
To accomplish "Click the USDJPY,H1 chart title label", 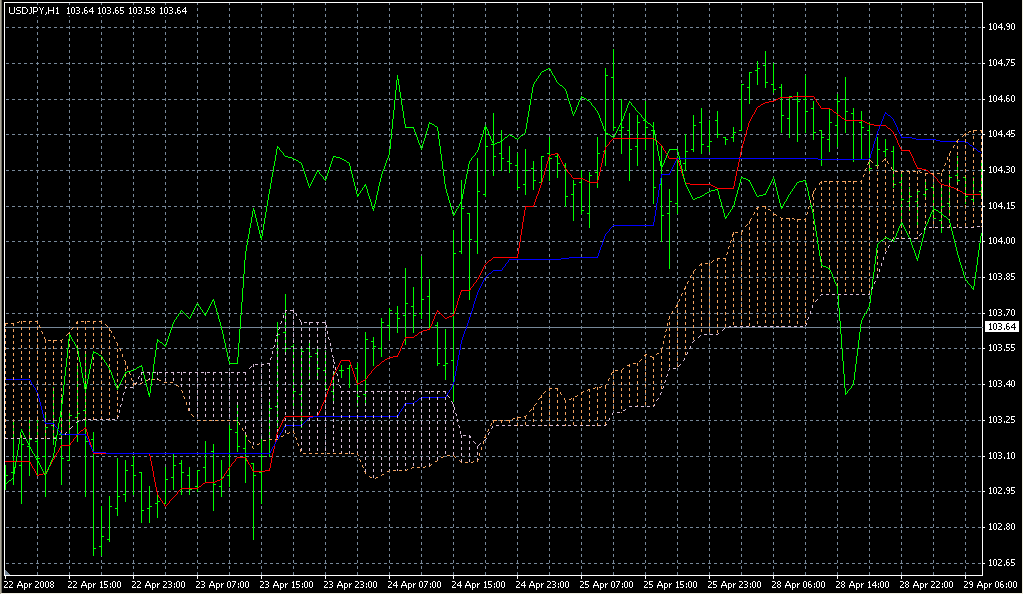I will 33,11.
